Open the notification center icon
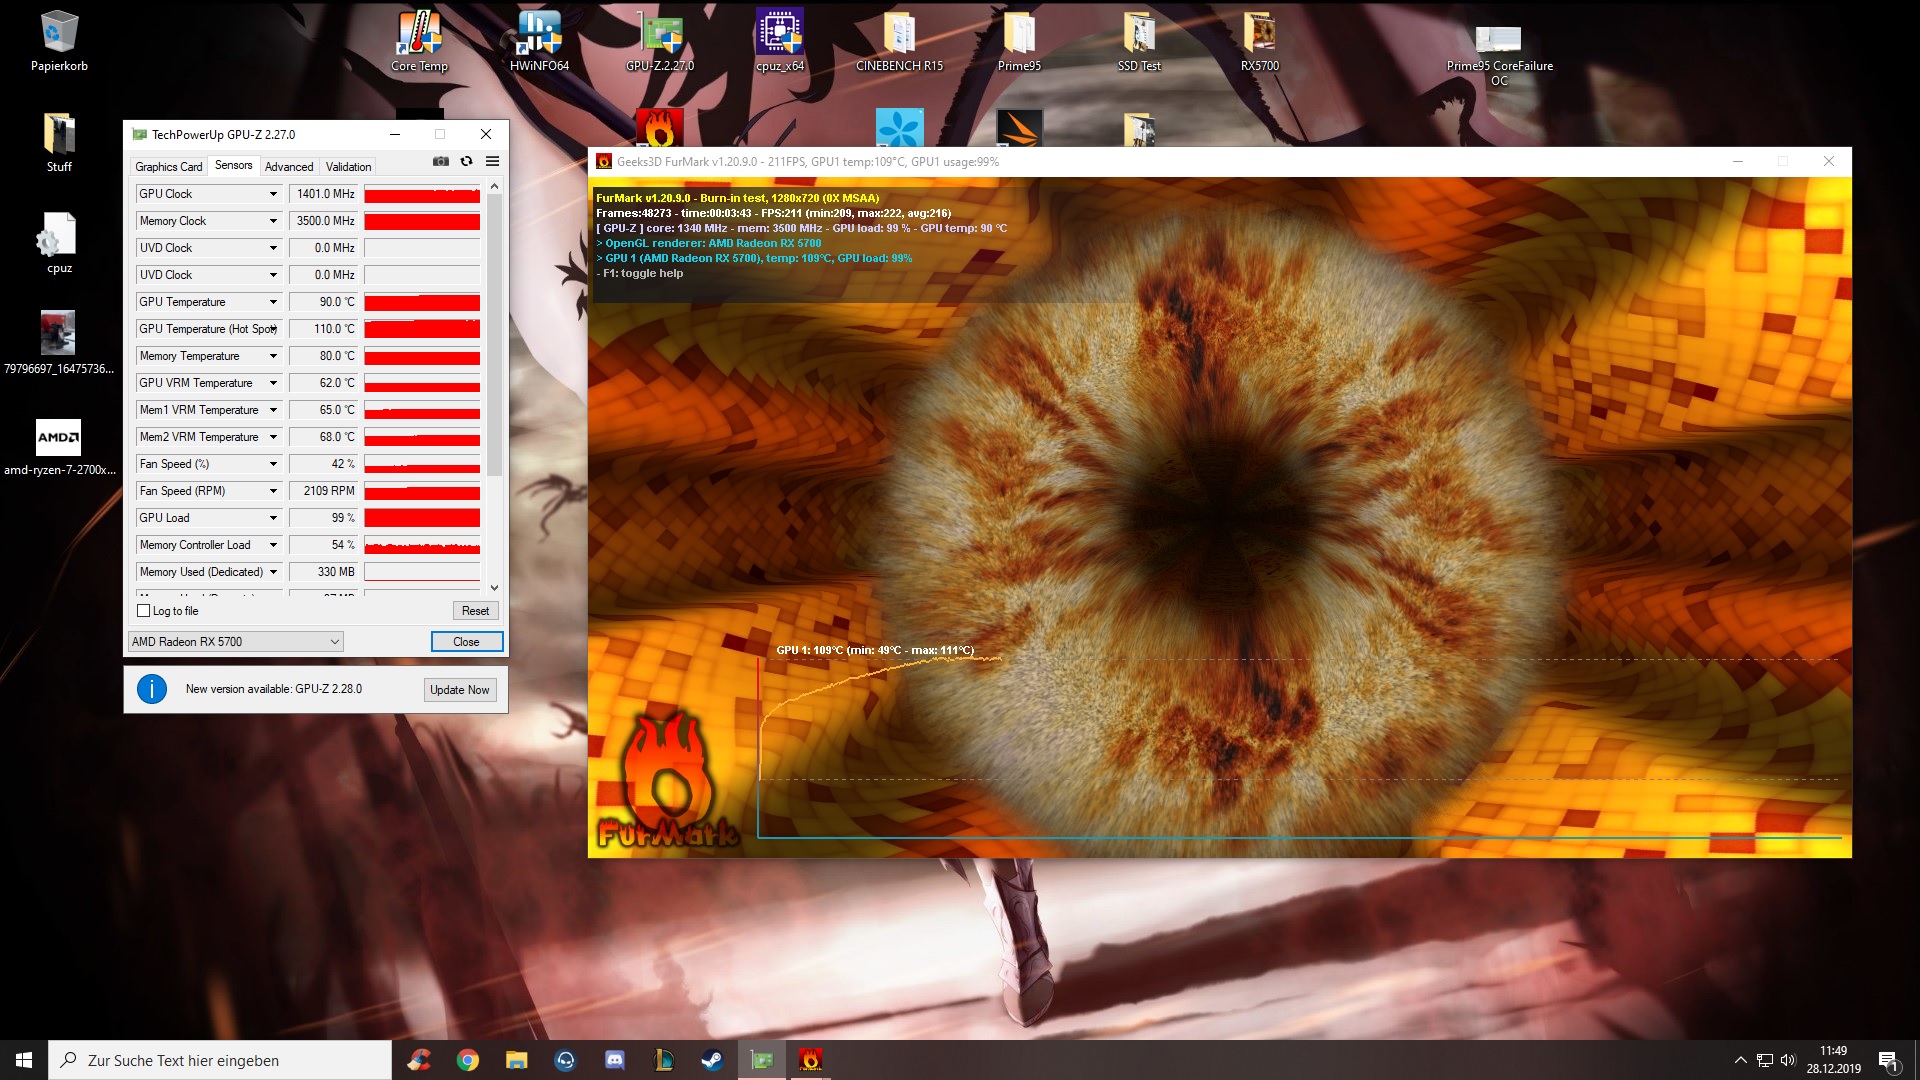This screenshot has height=1080, width=1920. tap(1888, 1060)
